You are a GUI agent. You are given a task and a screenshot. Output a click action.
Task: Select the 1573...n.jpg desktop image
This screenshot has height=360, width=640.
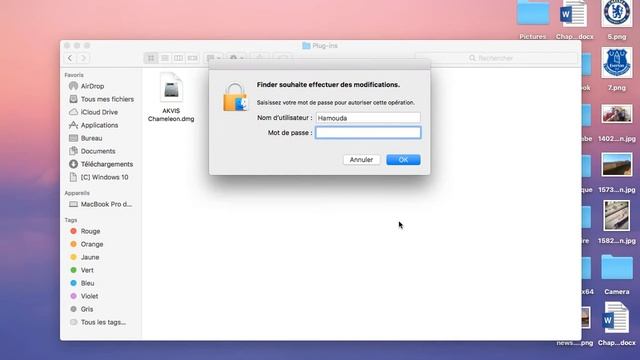pos(617,164)
